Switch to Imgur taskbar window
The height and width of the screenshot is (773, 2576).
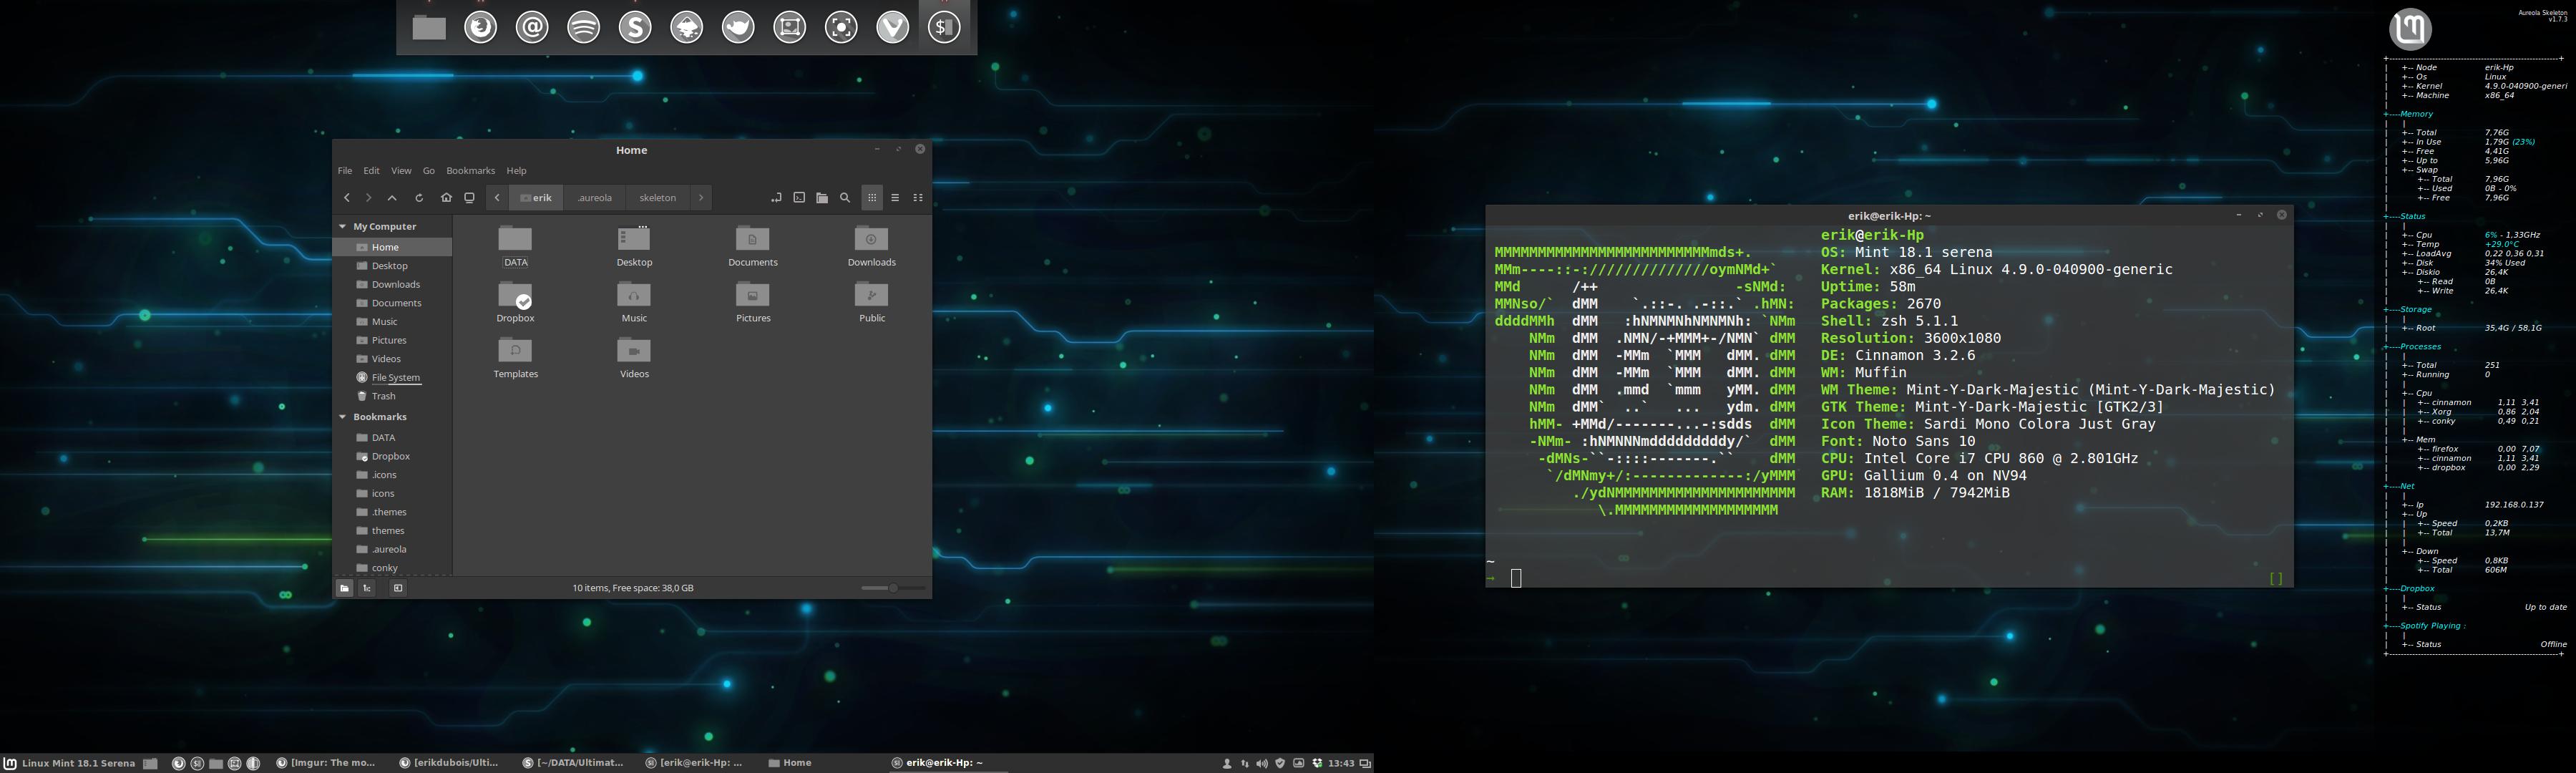327,763
